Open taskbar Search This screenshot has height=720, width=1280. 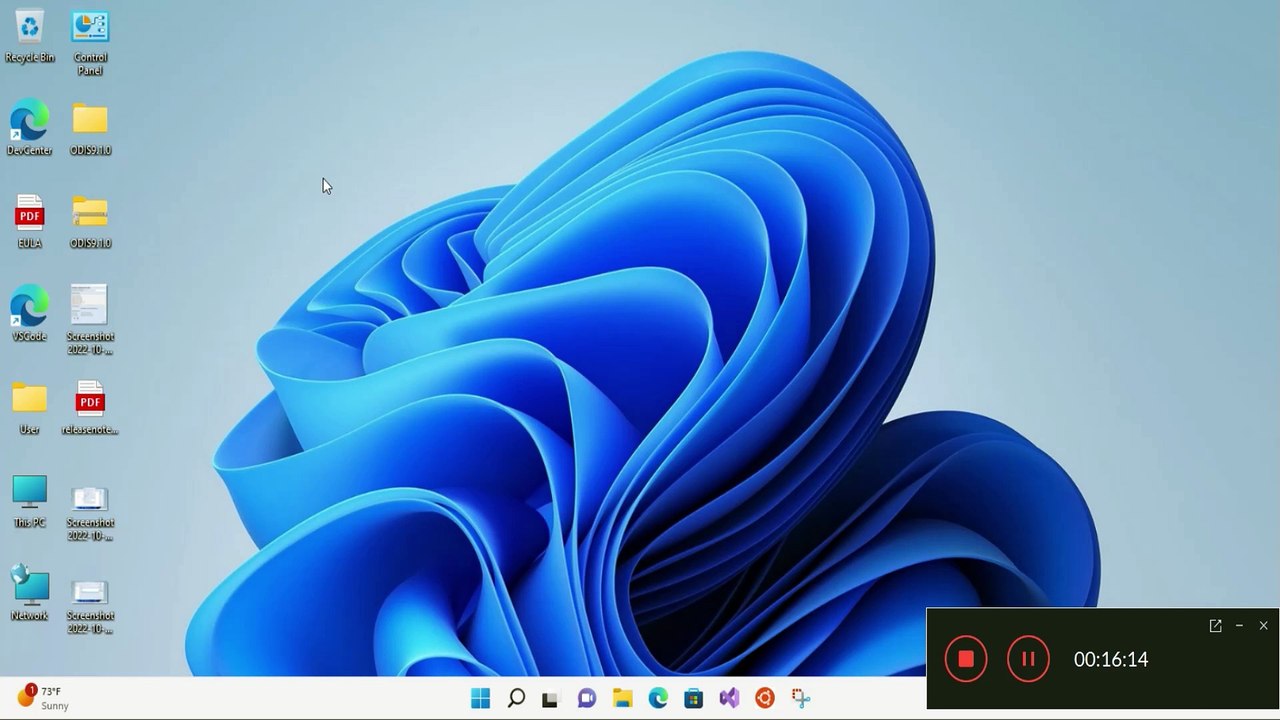click(x=516, y=698)
